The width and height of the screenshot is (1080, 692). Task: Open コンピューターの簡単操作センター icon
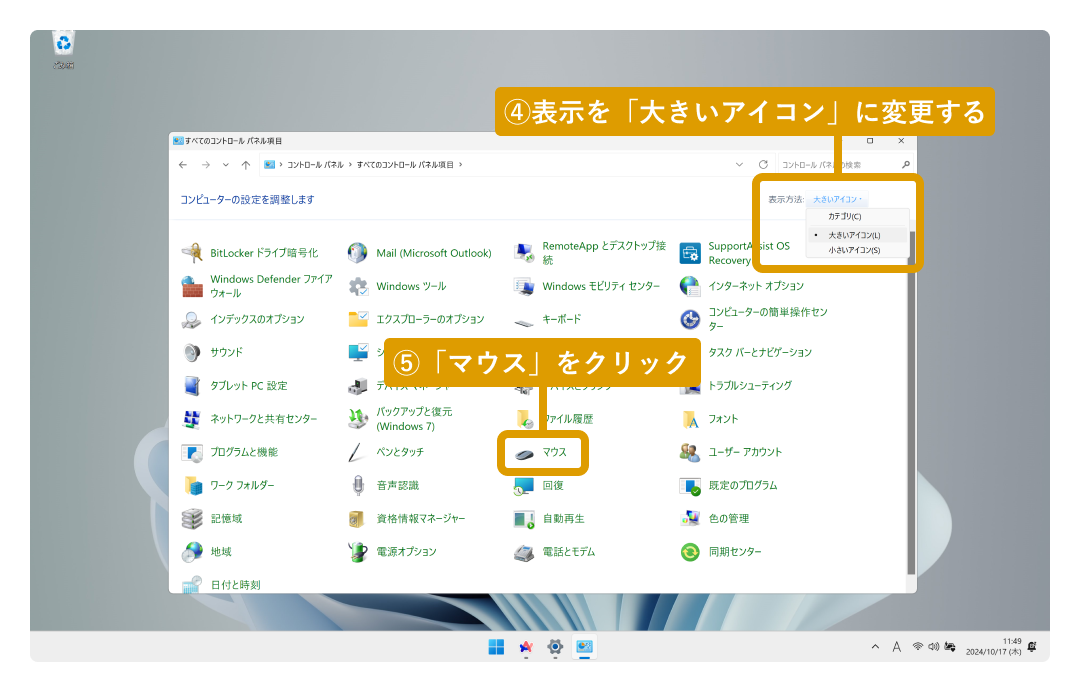point(690,319)
